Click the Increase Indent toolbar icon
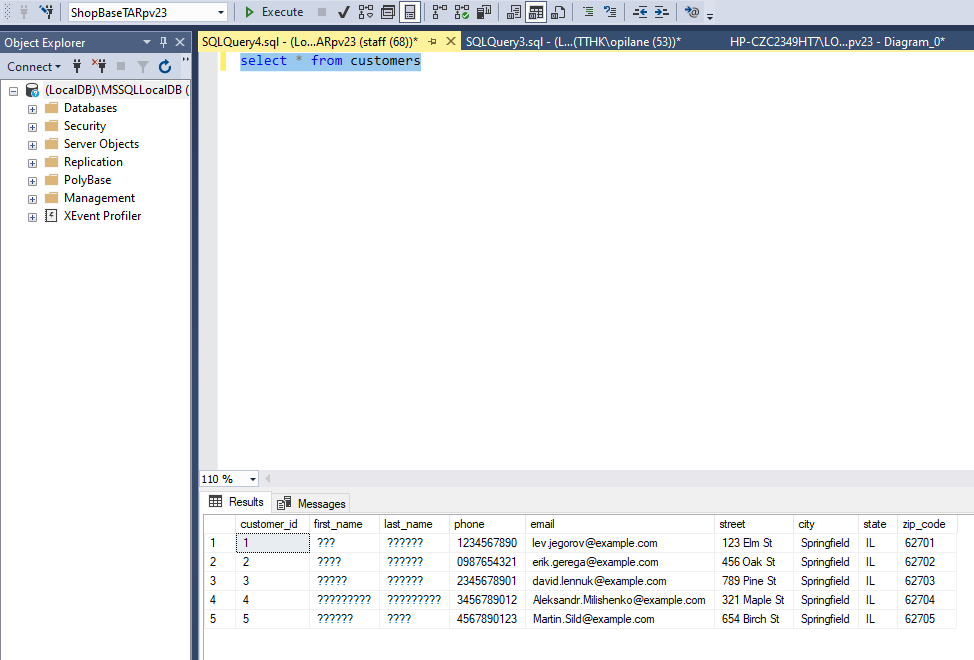Viewport: 974px width, 660px height. (662, 12)
